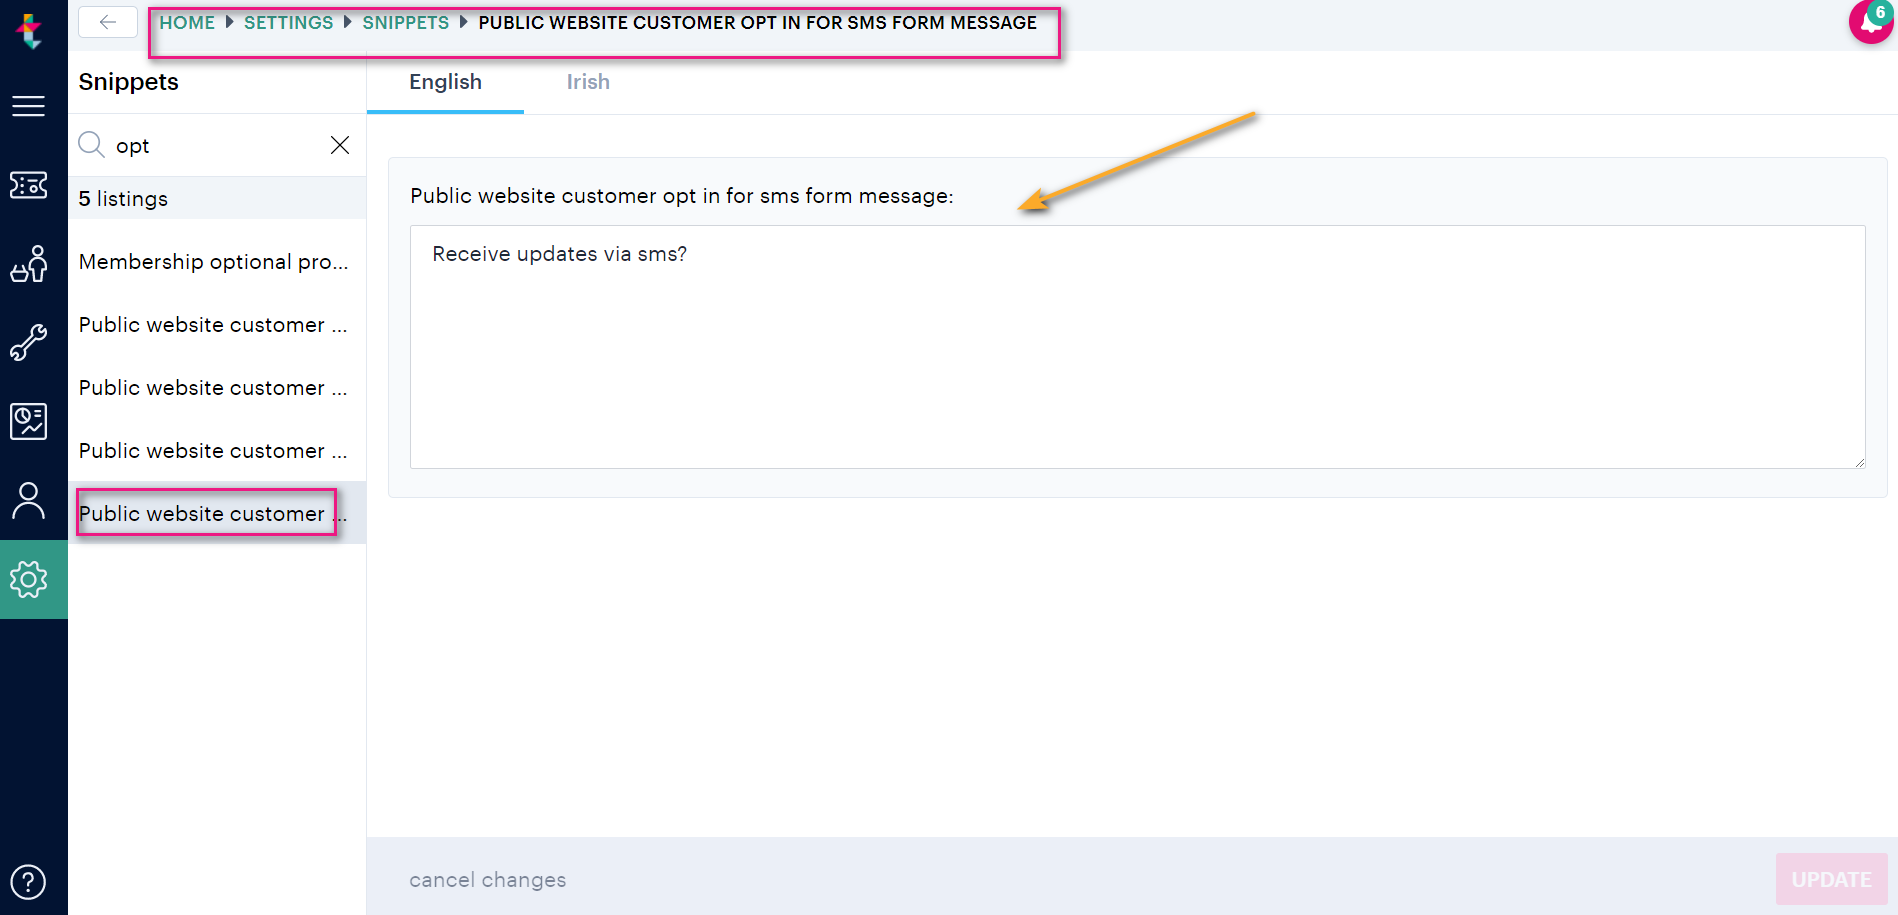Viewport: 1898px width, 915px height.
Task: Open the merchandise/person with basket icon
Action: click(29, 264)
